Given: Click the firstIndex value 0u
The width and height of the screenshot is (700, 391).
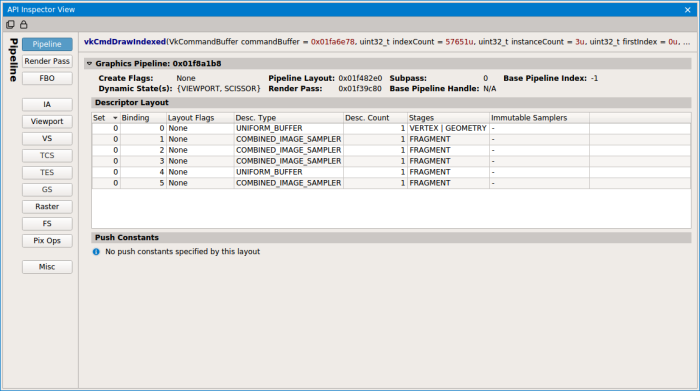Looking at the screenshot, I should click(x=673, y=42).
